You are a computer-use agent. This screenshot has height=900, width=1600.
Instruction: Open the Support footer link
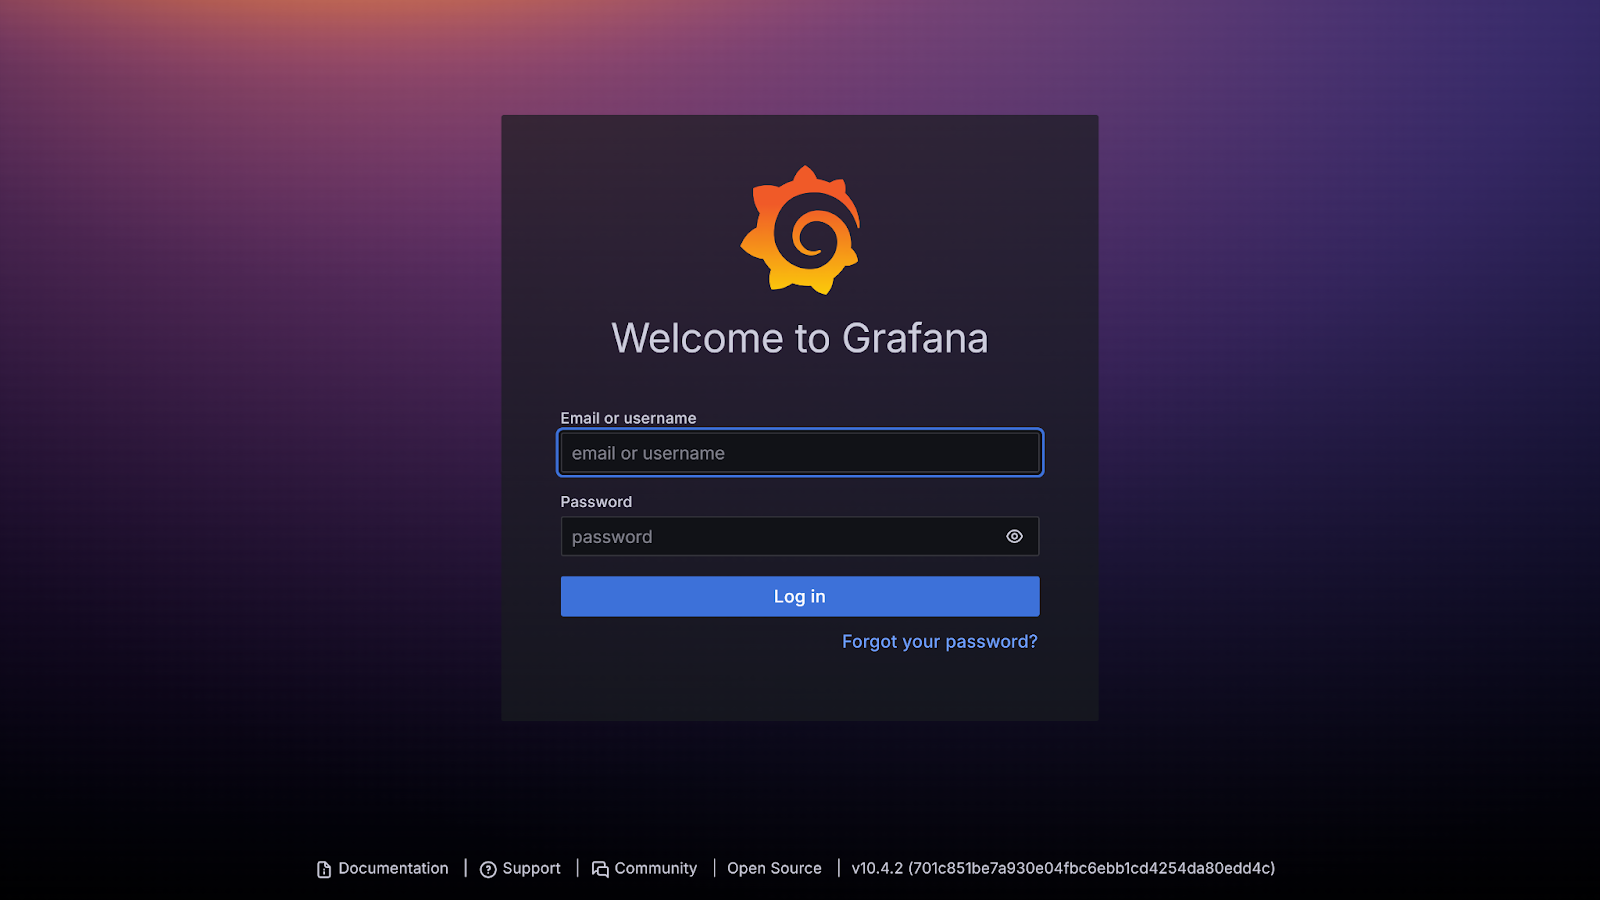520,869
